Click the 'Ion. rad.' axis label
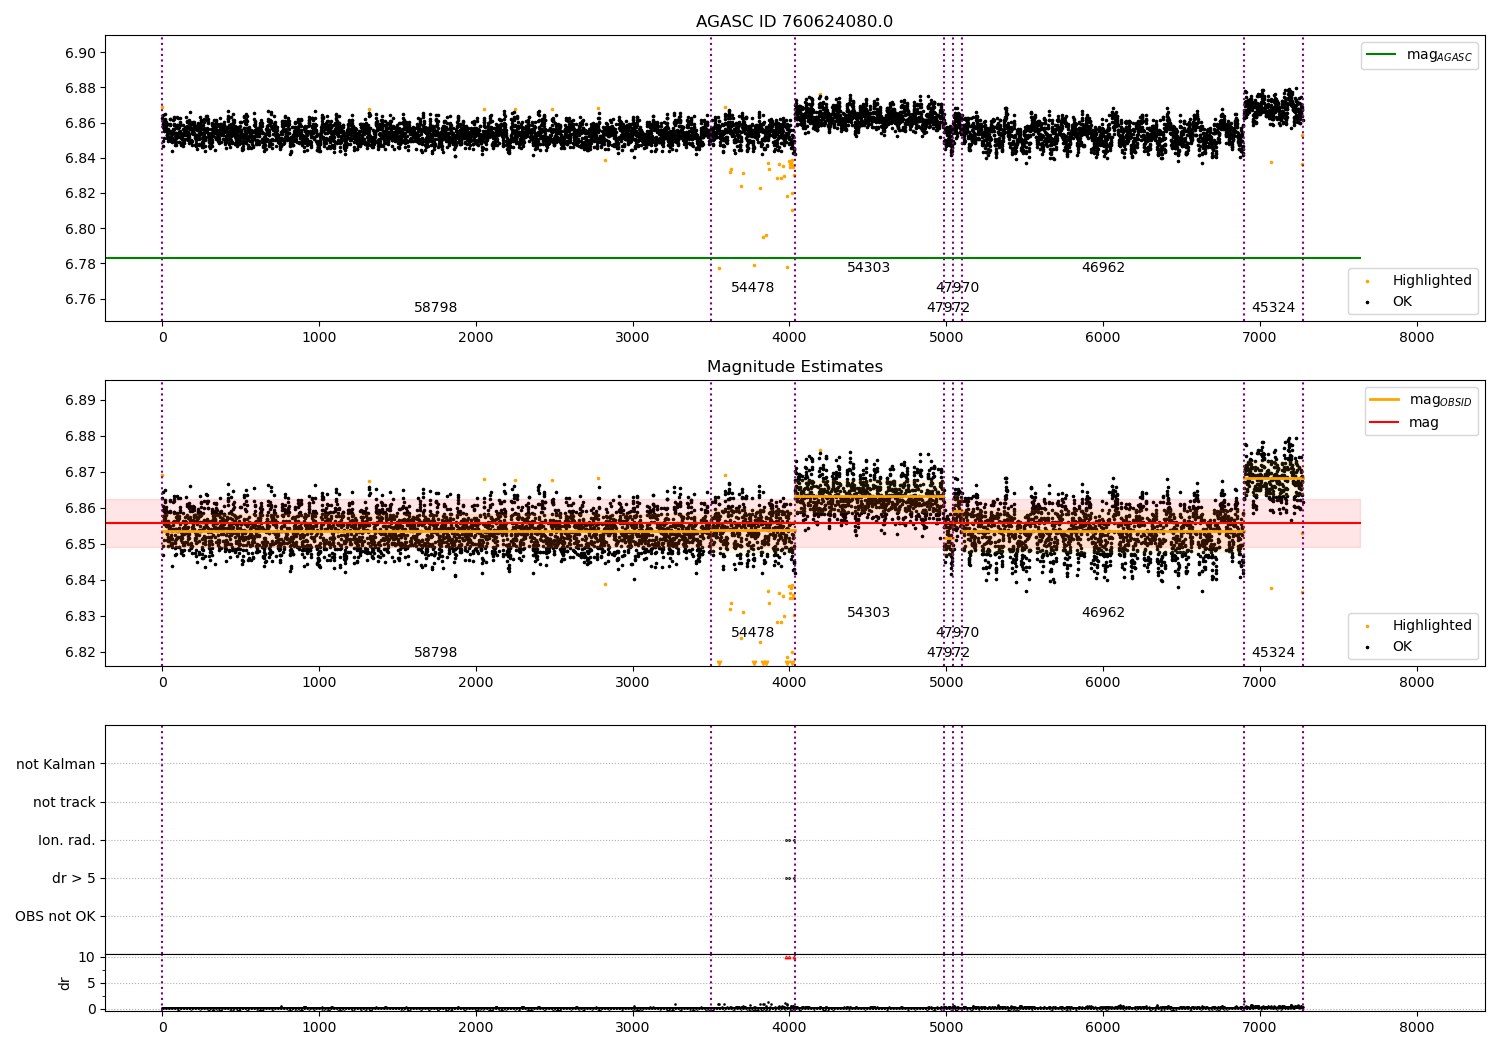 67,840
